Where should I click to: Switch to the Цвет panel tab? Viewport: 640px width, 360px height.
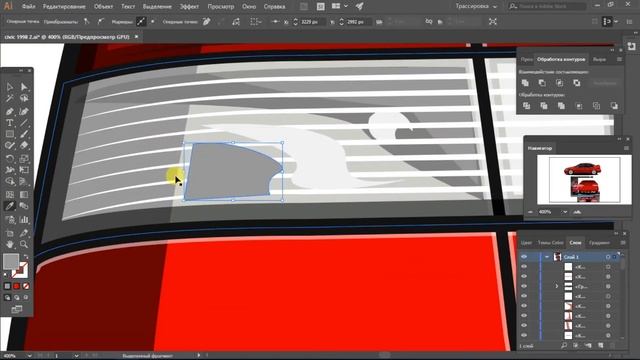tap(526, 242)
